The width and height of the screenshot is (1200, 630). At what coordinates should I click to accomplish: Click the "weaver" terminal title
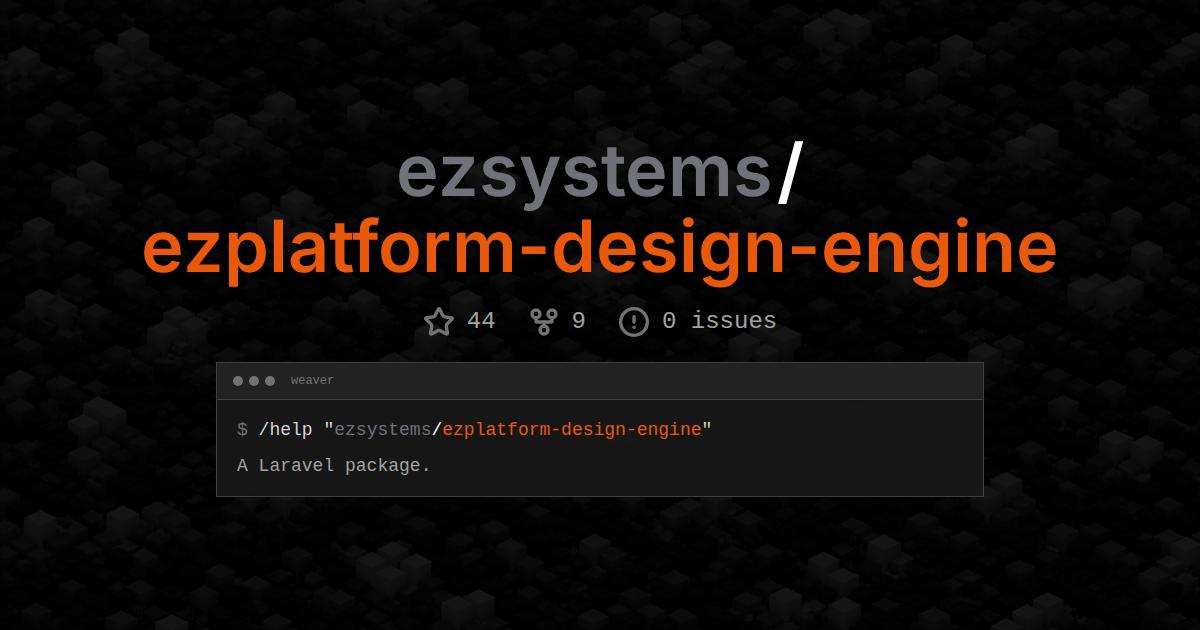(312, 381)
